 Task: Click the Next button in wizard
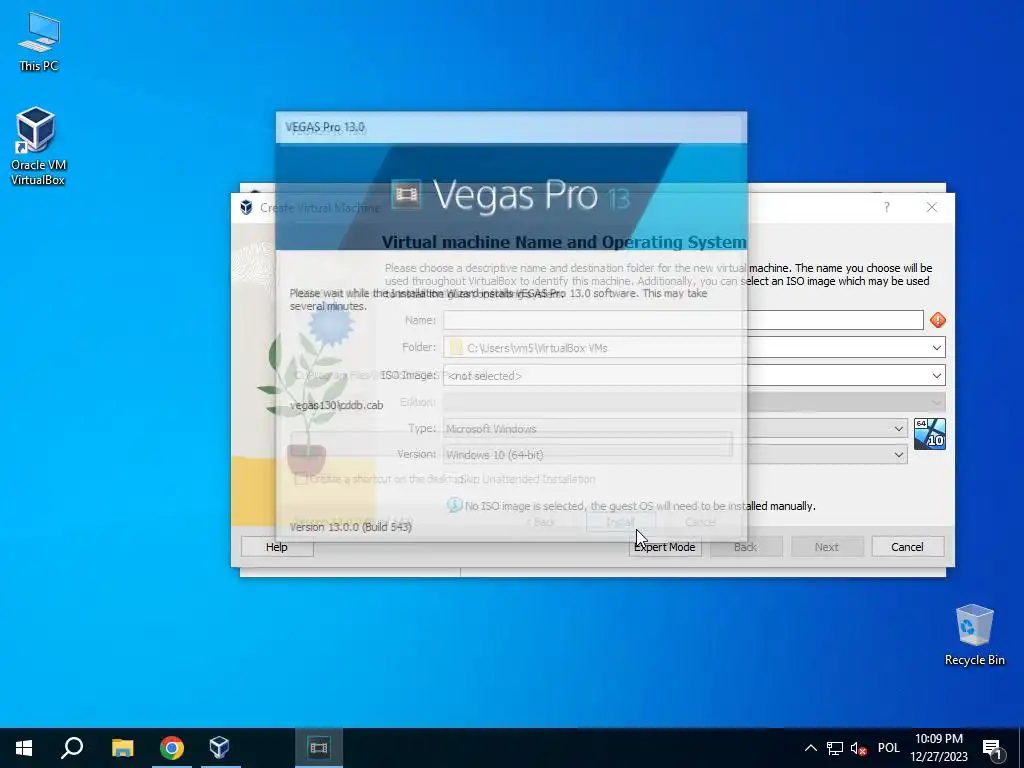[826, 547]
